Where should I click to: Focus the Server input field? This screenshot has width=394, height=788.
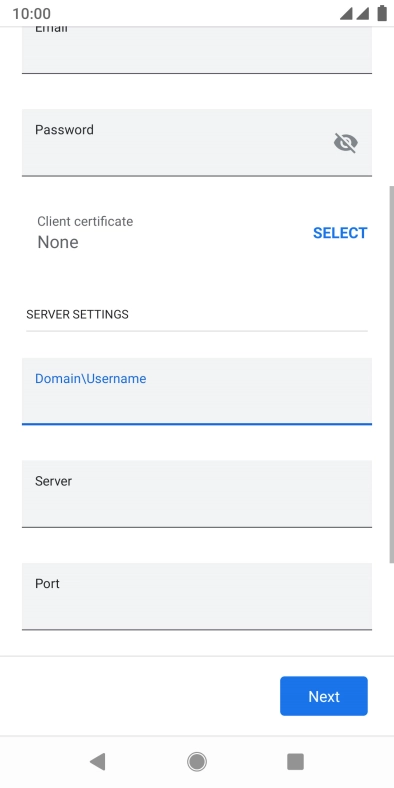point(197,494)
